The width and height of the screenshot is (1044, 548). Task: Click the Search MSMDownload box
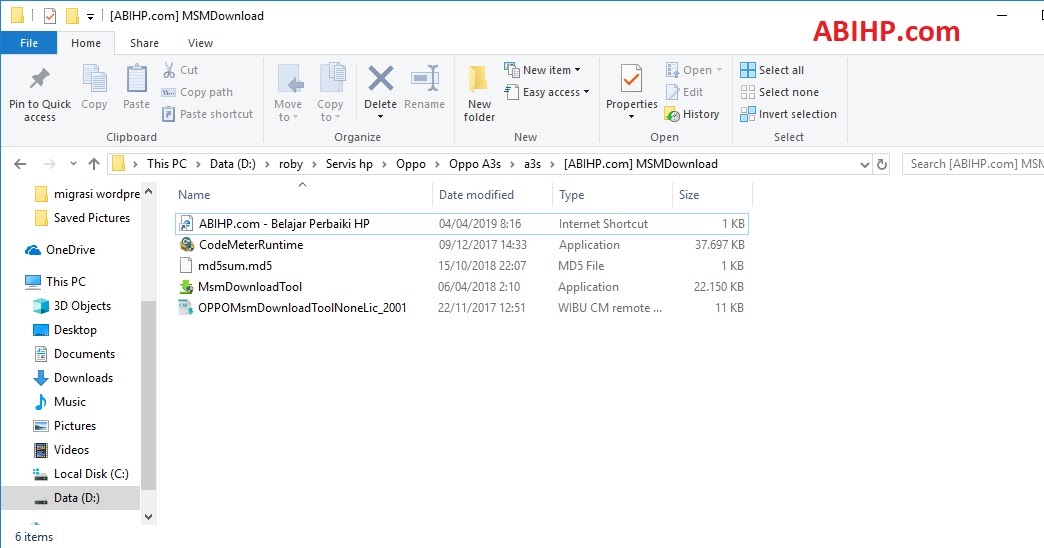click(x=972, y=164)
